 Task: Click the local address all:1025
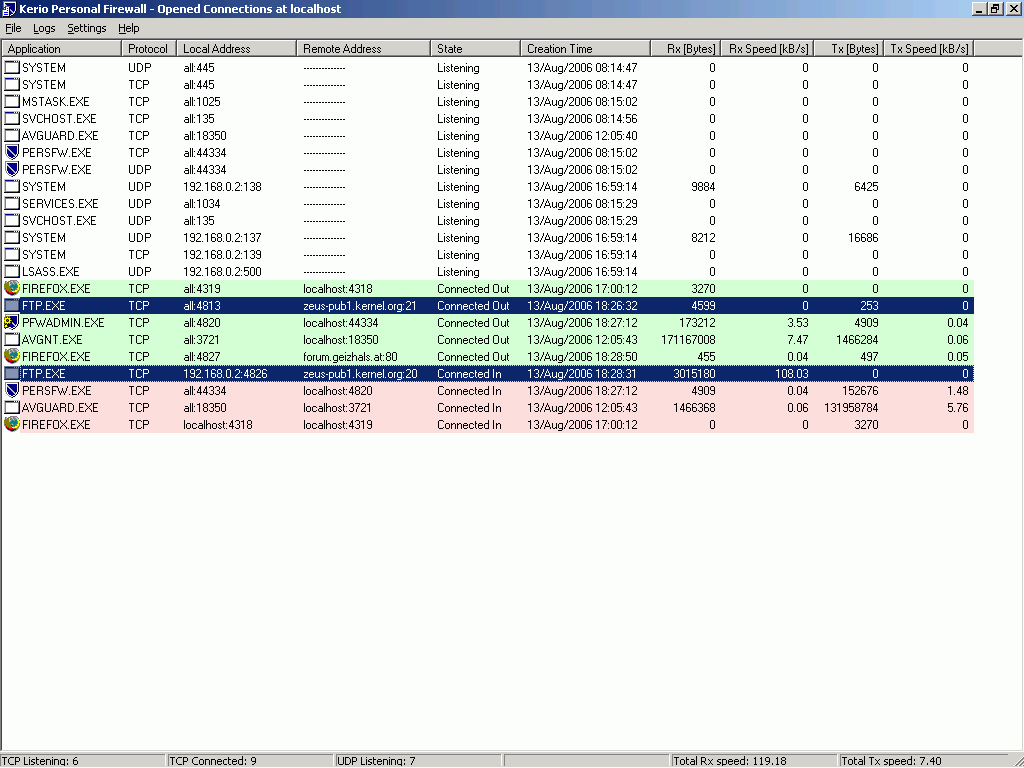[x=202, y=102]
